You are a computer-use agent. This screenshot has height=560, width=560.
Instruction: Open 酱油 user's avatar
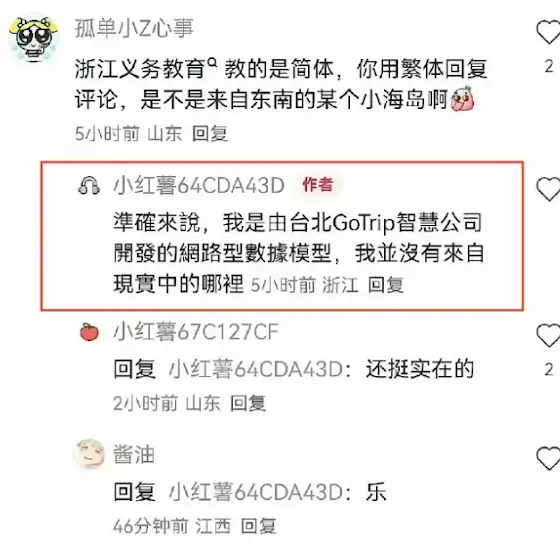pyautogui.click(x=89, y=454)
